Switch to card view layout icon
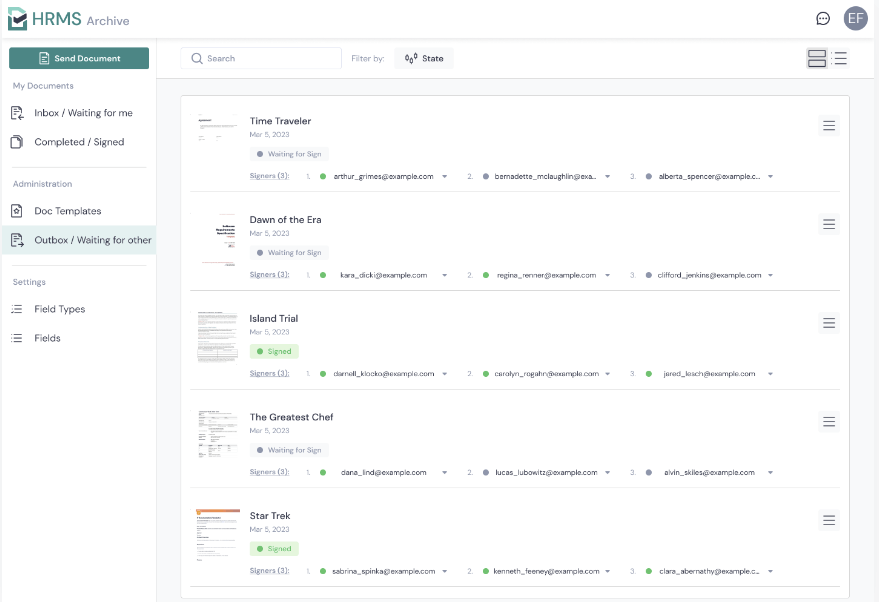879x602 pixels. tap(817, 58)
